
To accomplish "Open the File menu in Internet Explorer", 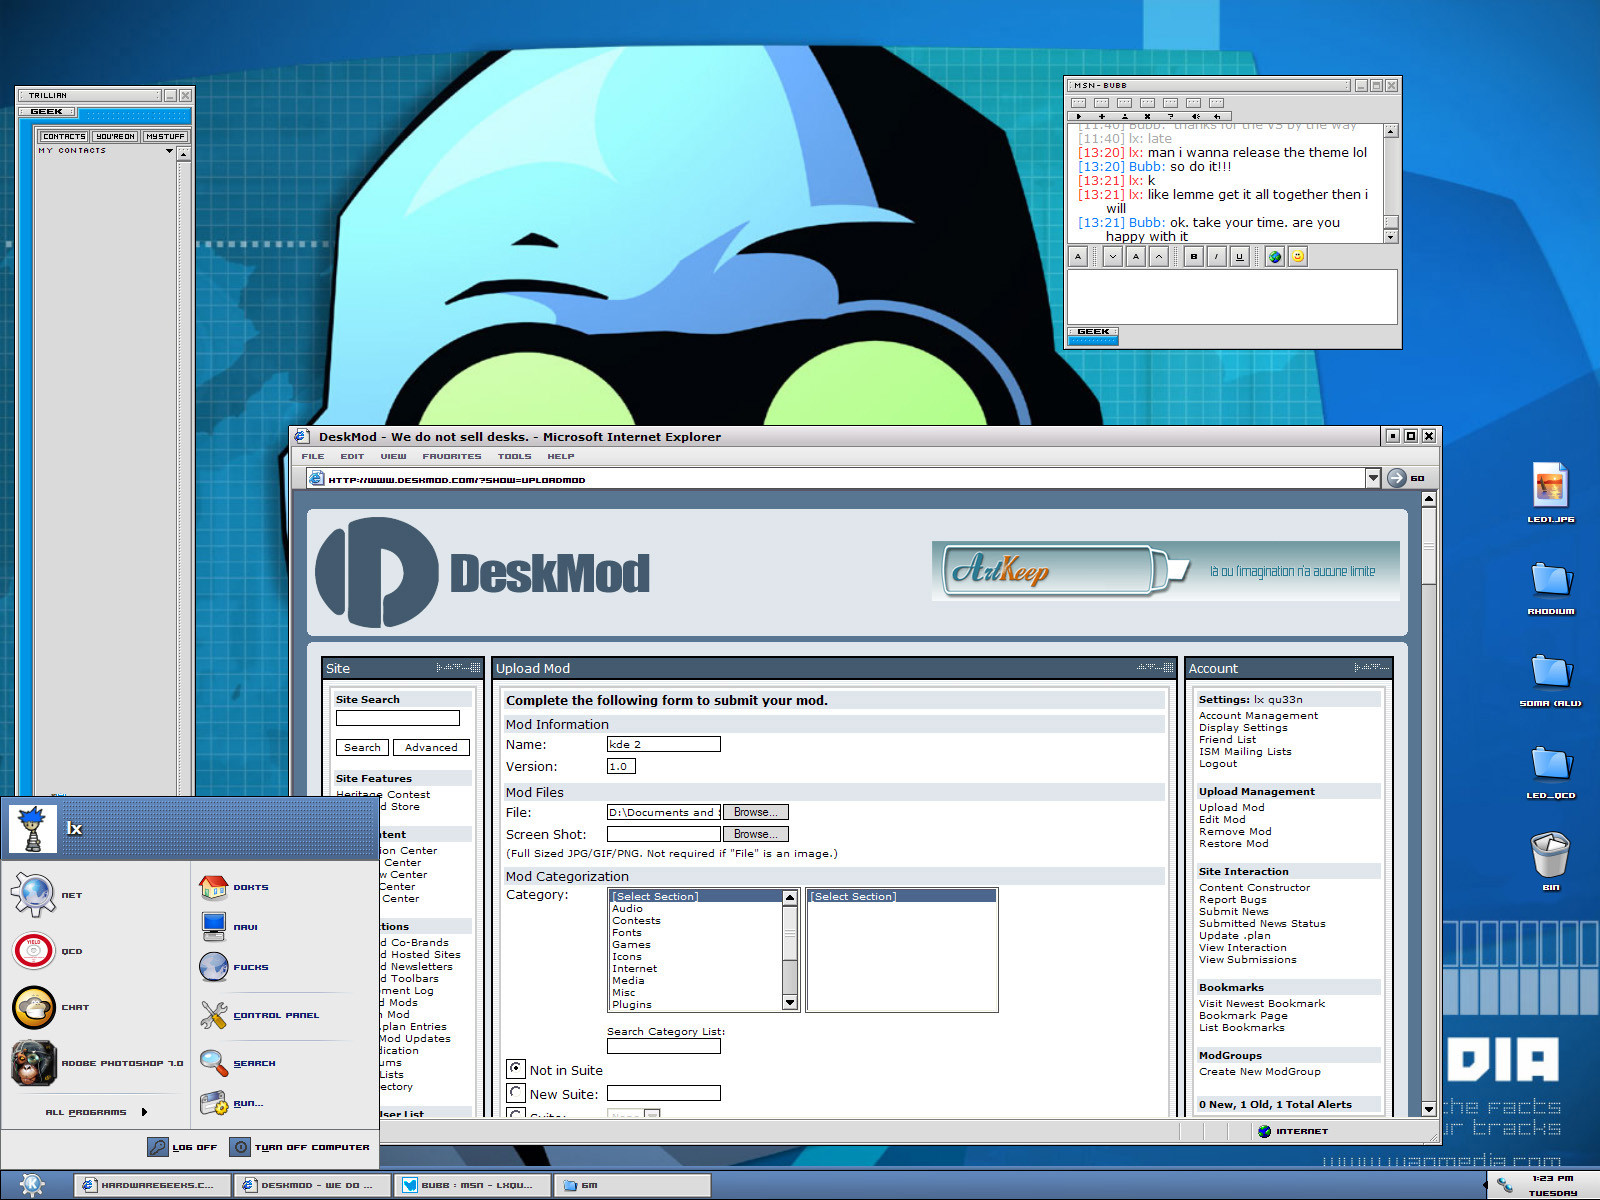I will pyautogui.click(x=313, y=456).
